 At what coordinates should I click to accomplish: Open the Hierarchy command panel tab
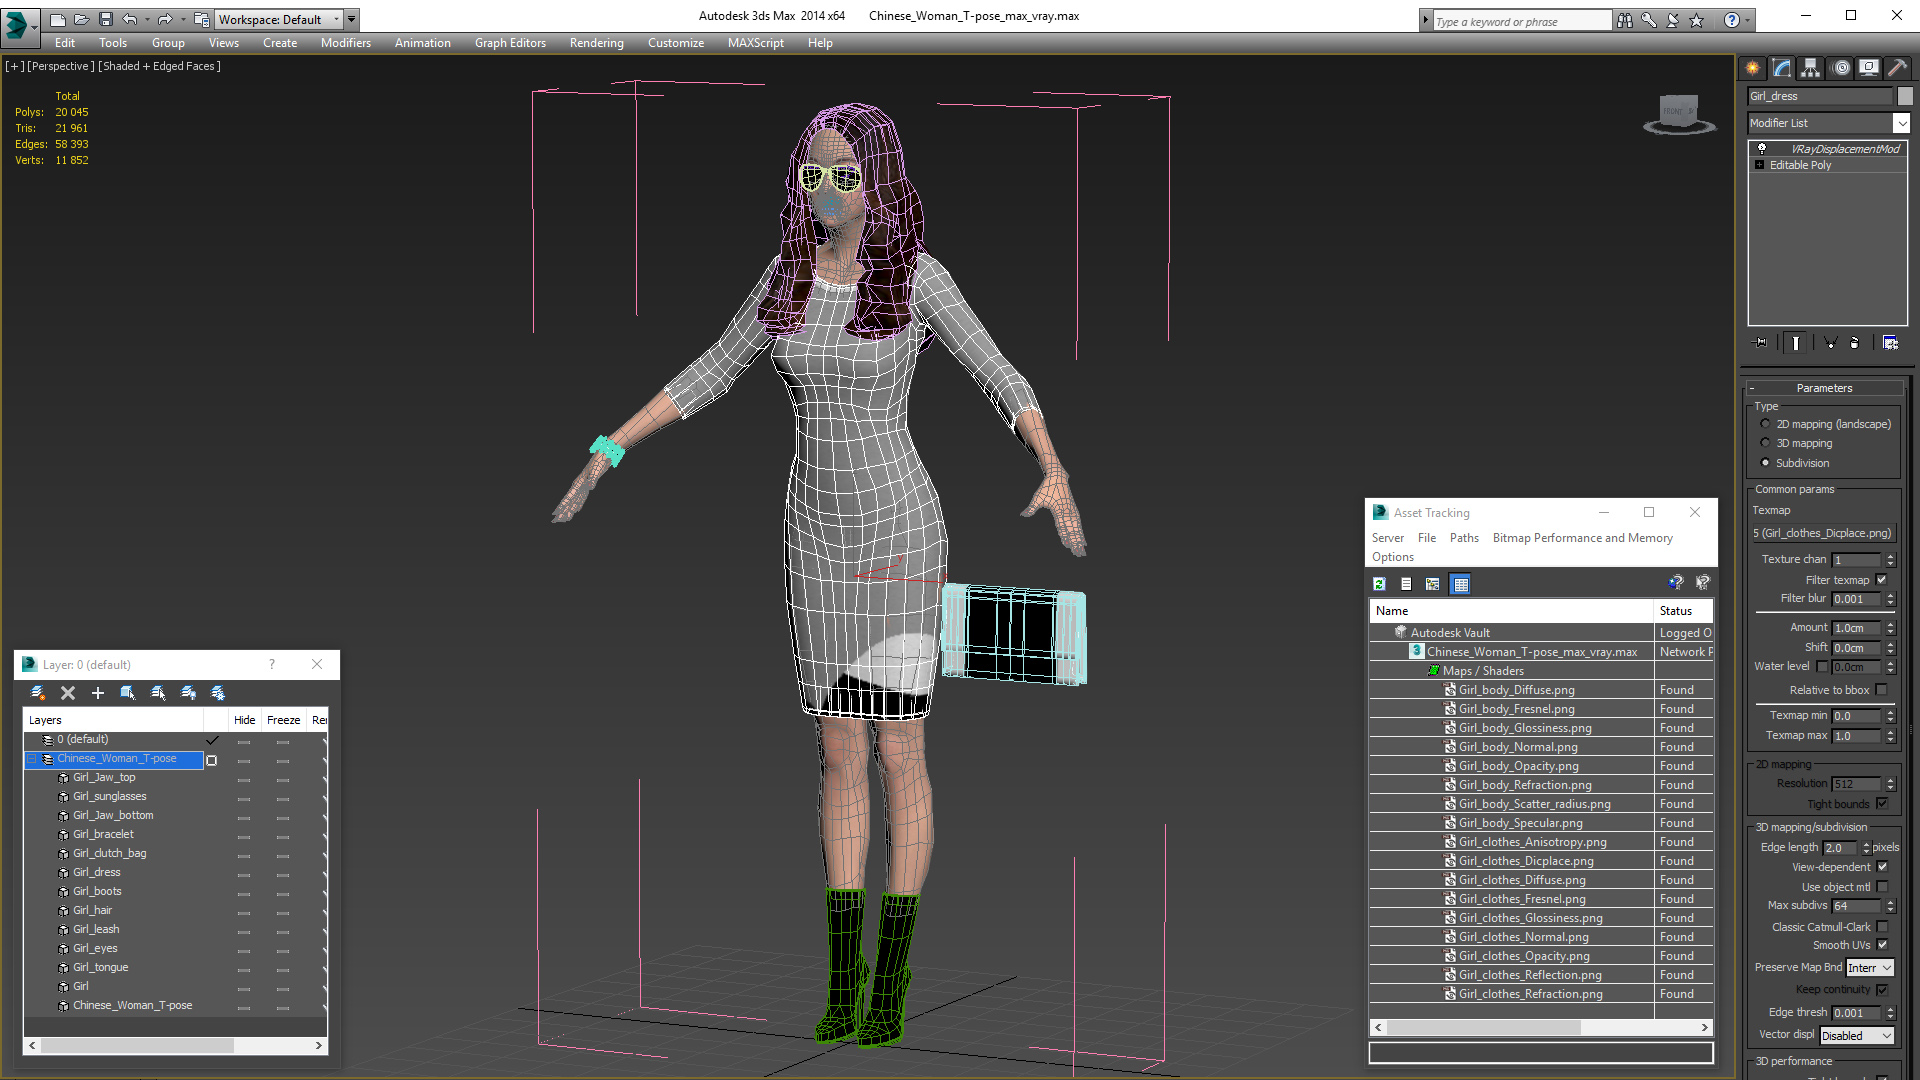coord(1811,68)
